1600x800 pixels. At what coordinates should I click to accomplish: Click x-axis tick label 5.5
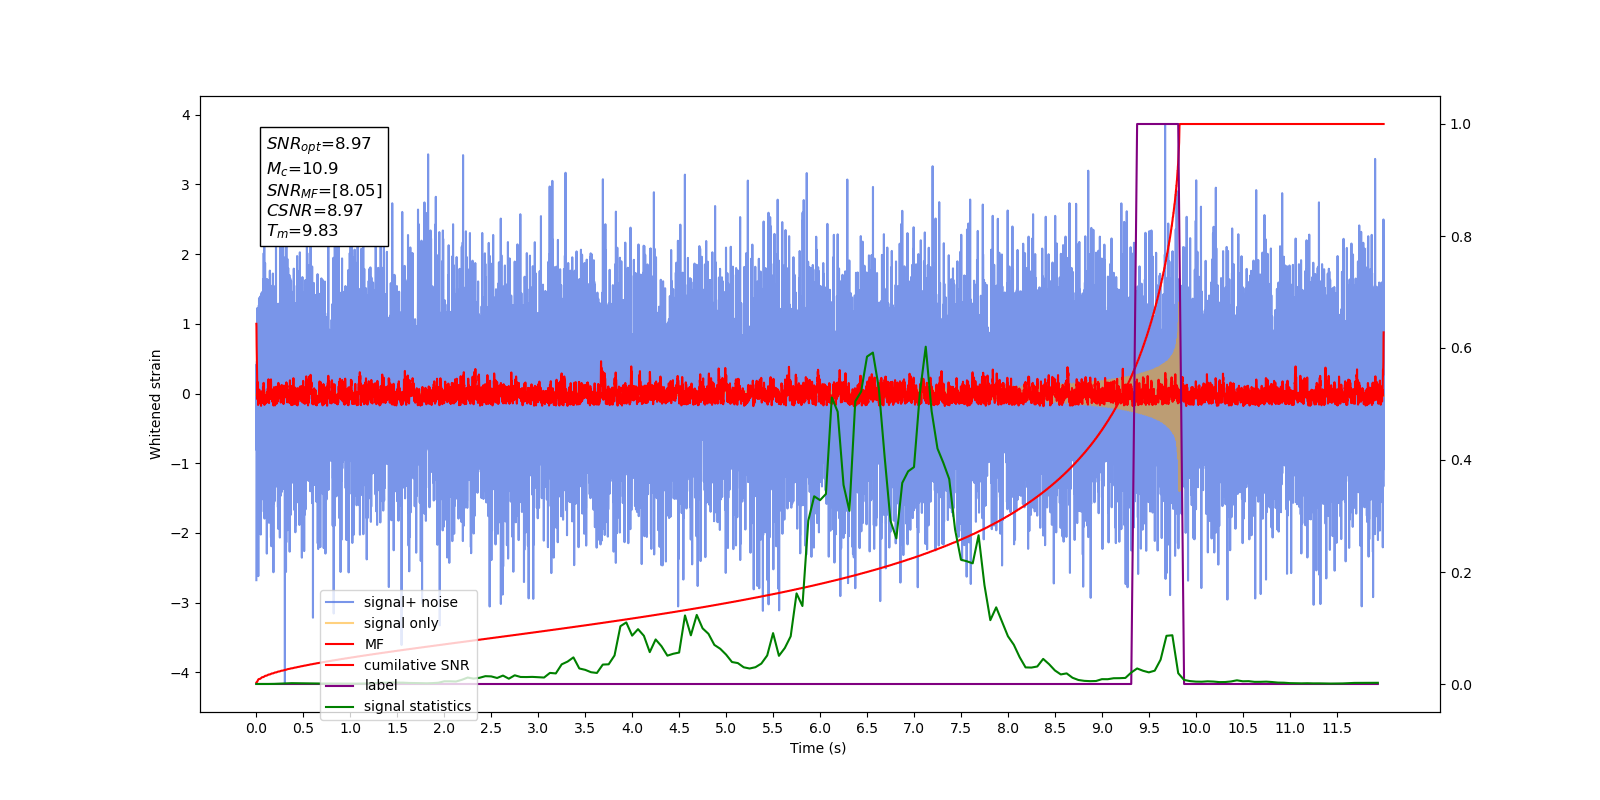pyautogui.click(x=773, y=728)
